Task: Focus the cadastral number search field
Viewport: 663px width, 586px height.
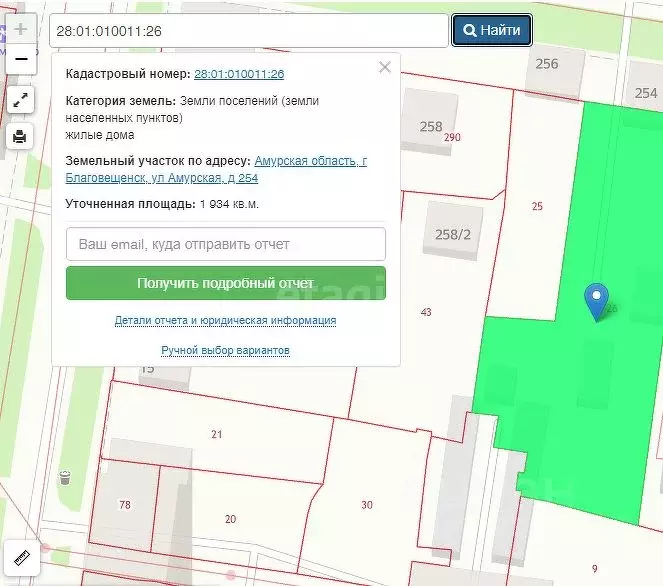Action: (x=248, y=31)
